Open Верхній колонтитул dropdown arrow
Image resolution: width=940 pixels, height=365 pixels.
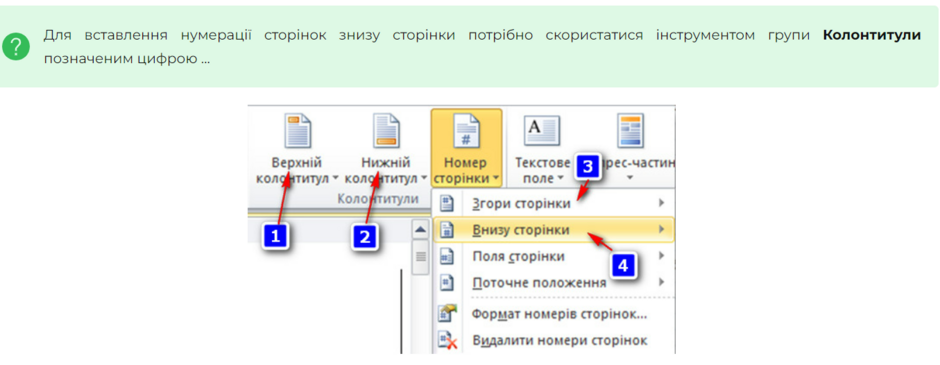pyautogui.click(x=335, y=178)
